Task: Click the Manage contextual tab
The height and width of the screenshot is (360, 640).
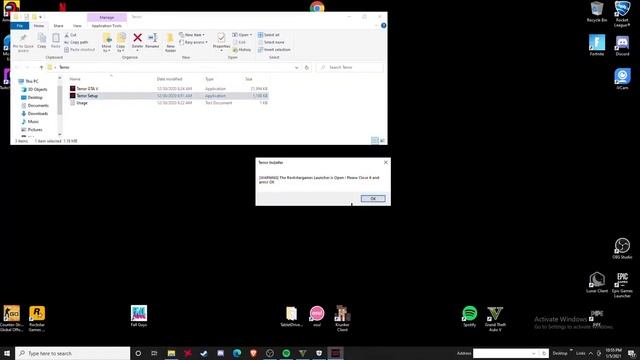Action: point(107,17)
